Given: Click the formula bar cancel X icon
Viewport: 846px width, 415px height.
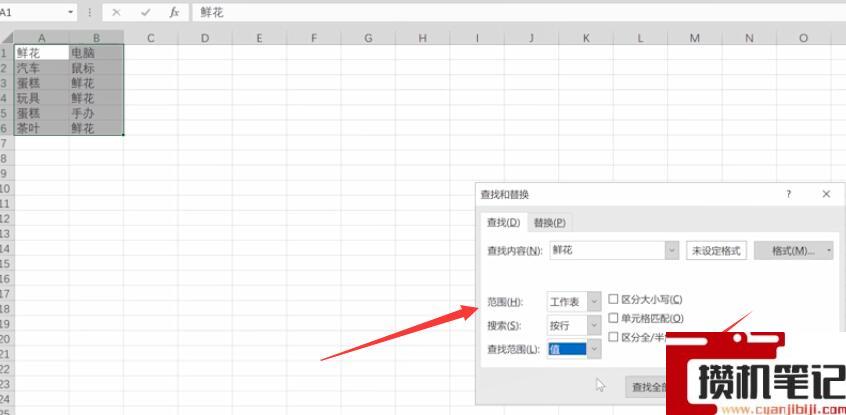Looking at the screenshot, I should tap(115, 12).
